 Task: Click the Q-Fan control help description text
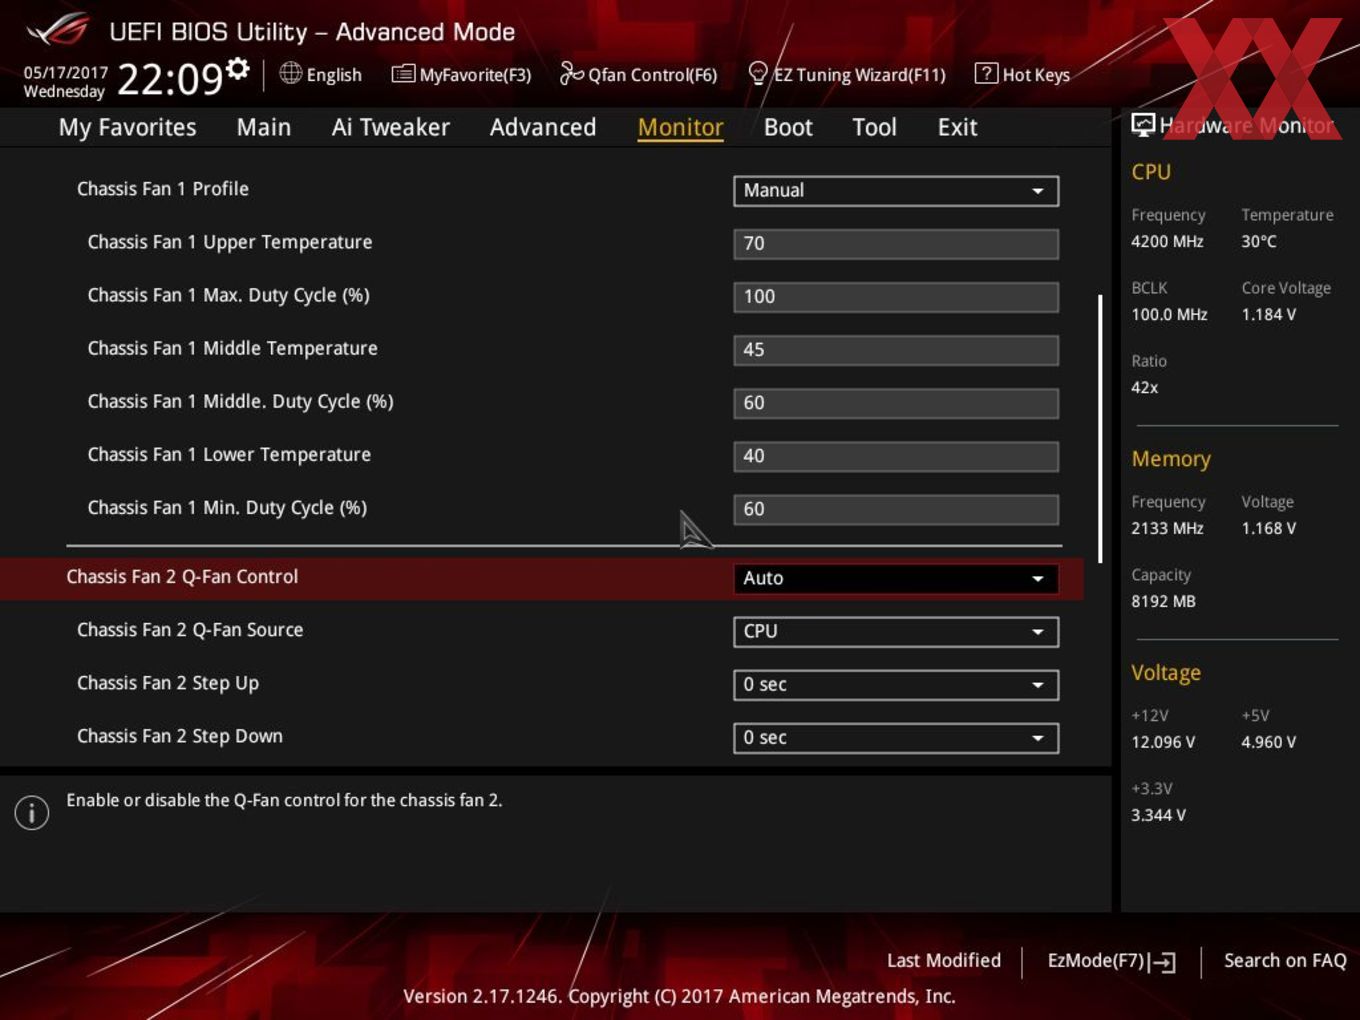[x=284, y=800]
